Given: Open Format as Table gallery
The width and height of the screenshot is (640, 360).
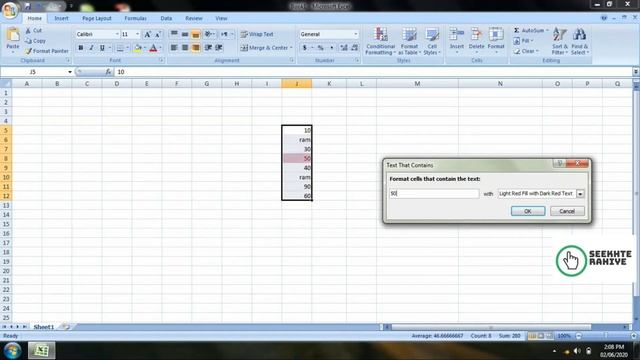Looking at the screenshot, I should point(409,41).
